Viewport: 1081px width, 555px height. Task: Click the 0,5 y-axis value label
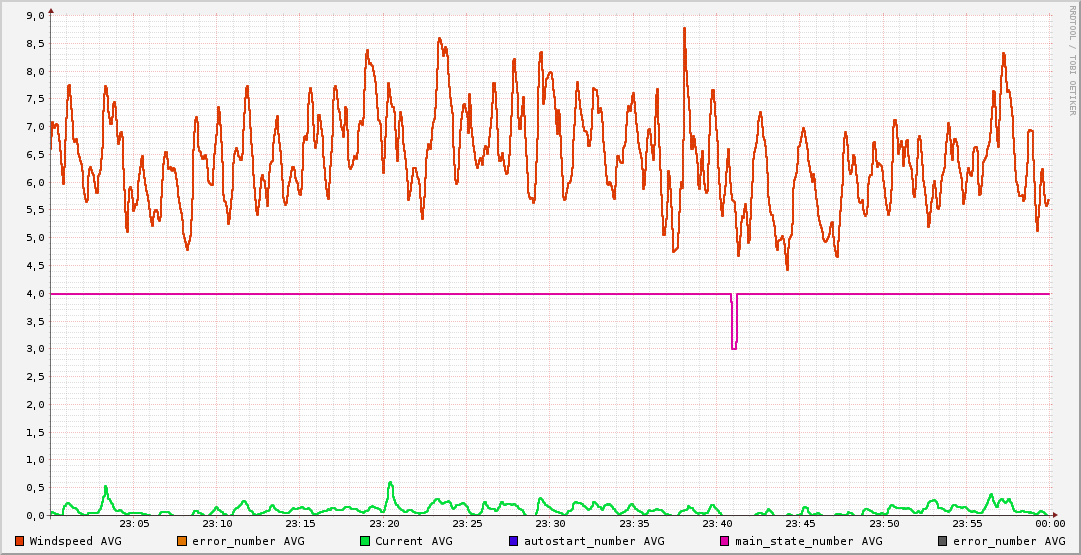pyautogui.click(x=33, y=488)
